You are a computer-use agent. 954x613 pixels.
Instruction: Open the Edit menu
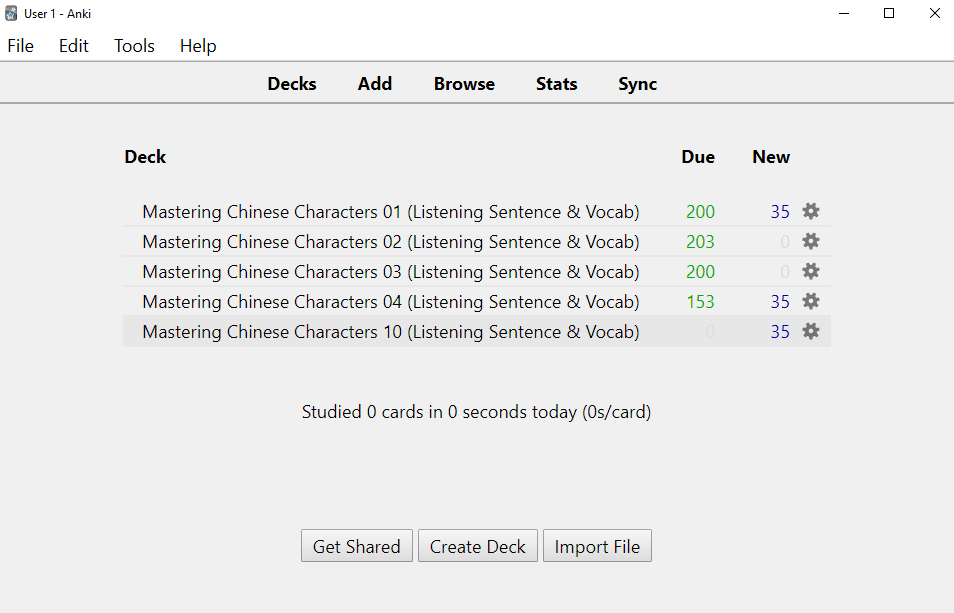(74, 46)
